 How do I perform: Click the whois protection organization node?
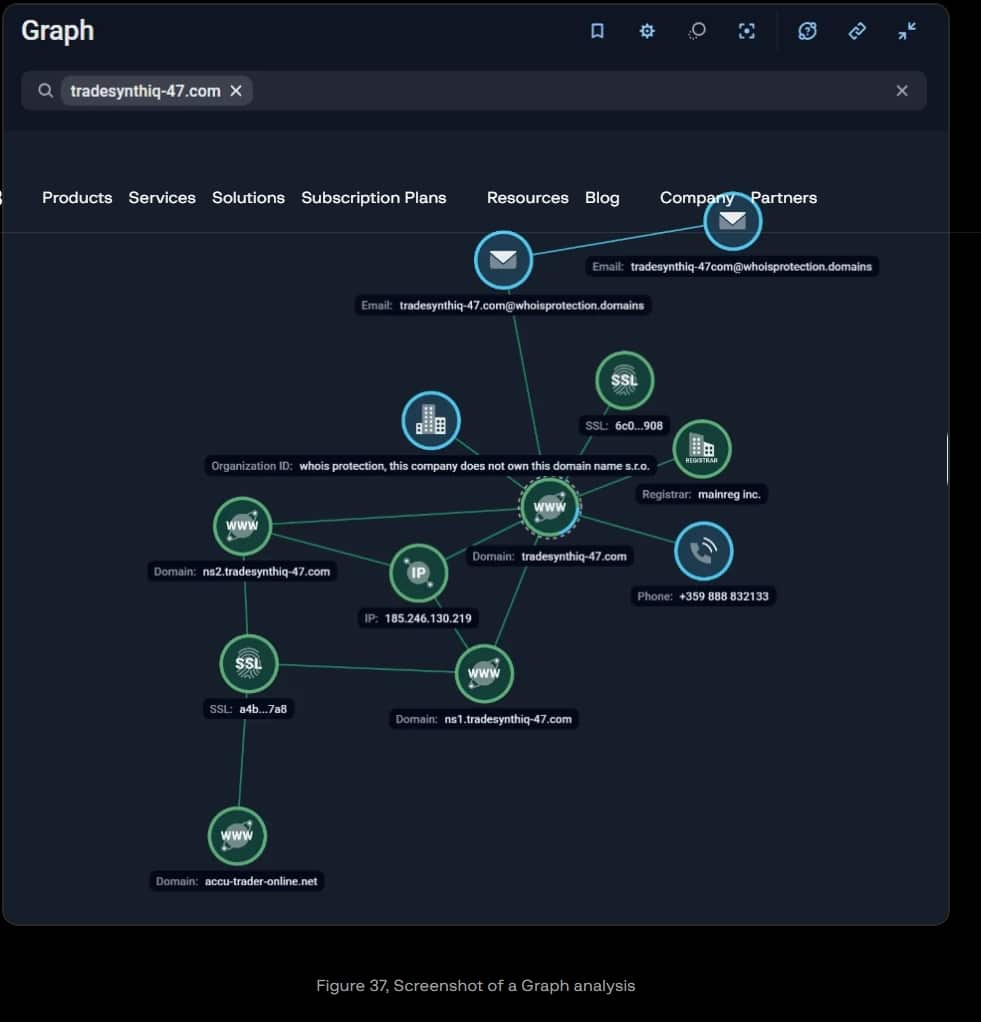430,420
